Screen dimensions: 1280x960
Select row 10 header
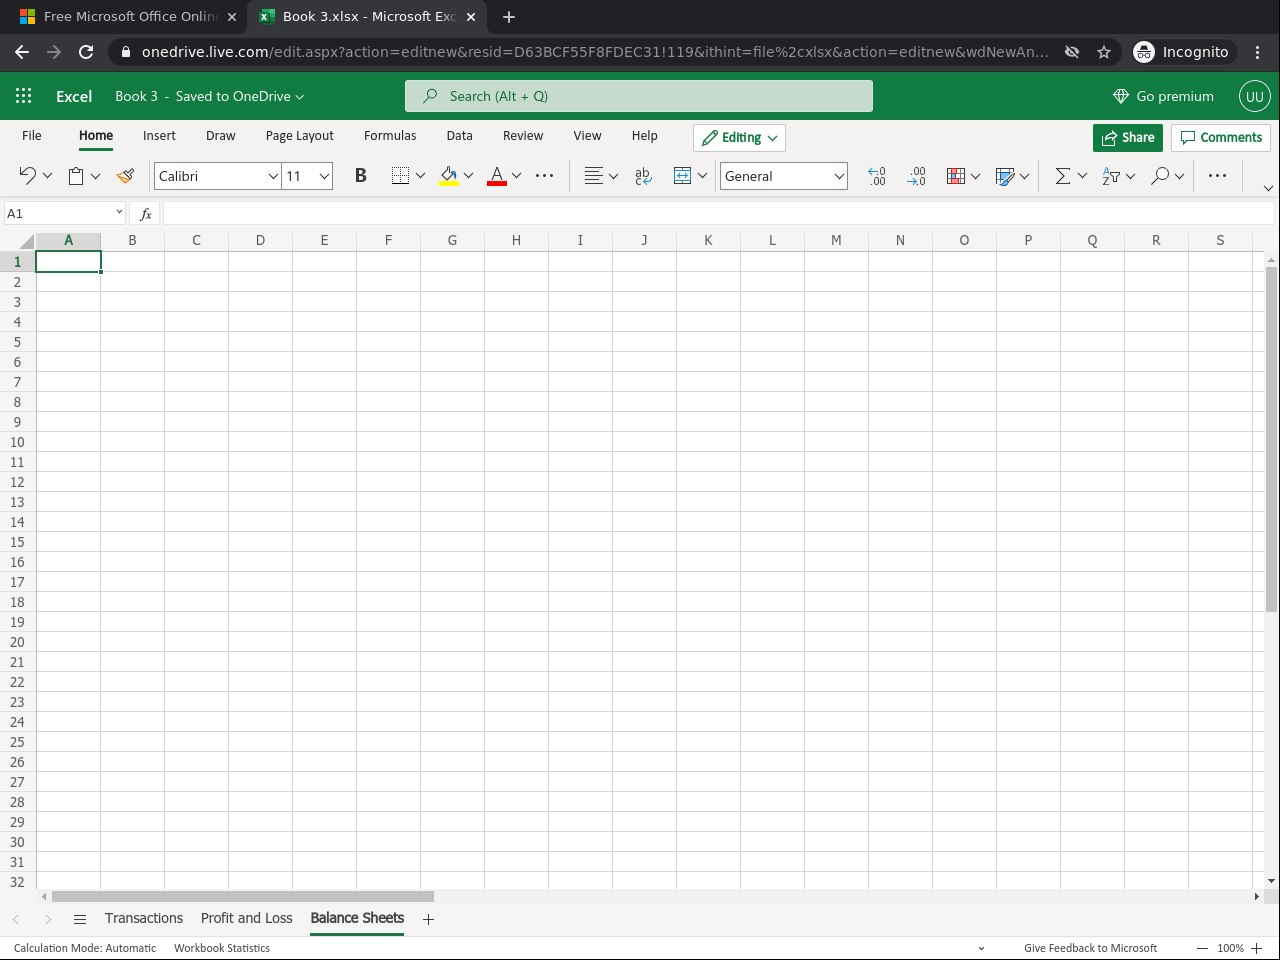(x=17, y=442)
